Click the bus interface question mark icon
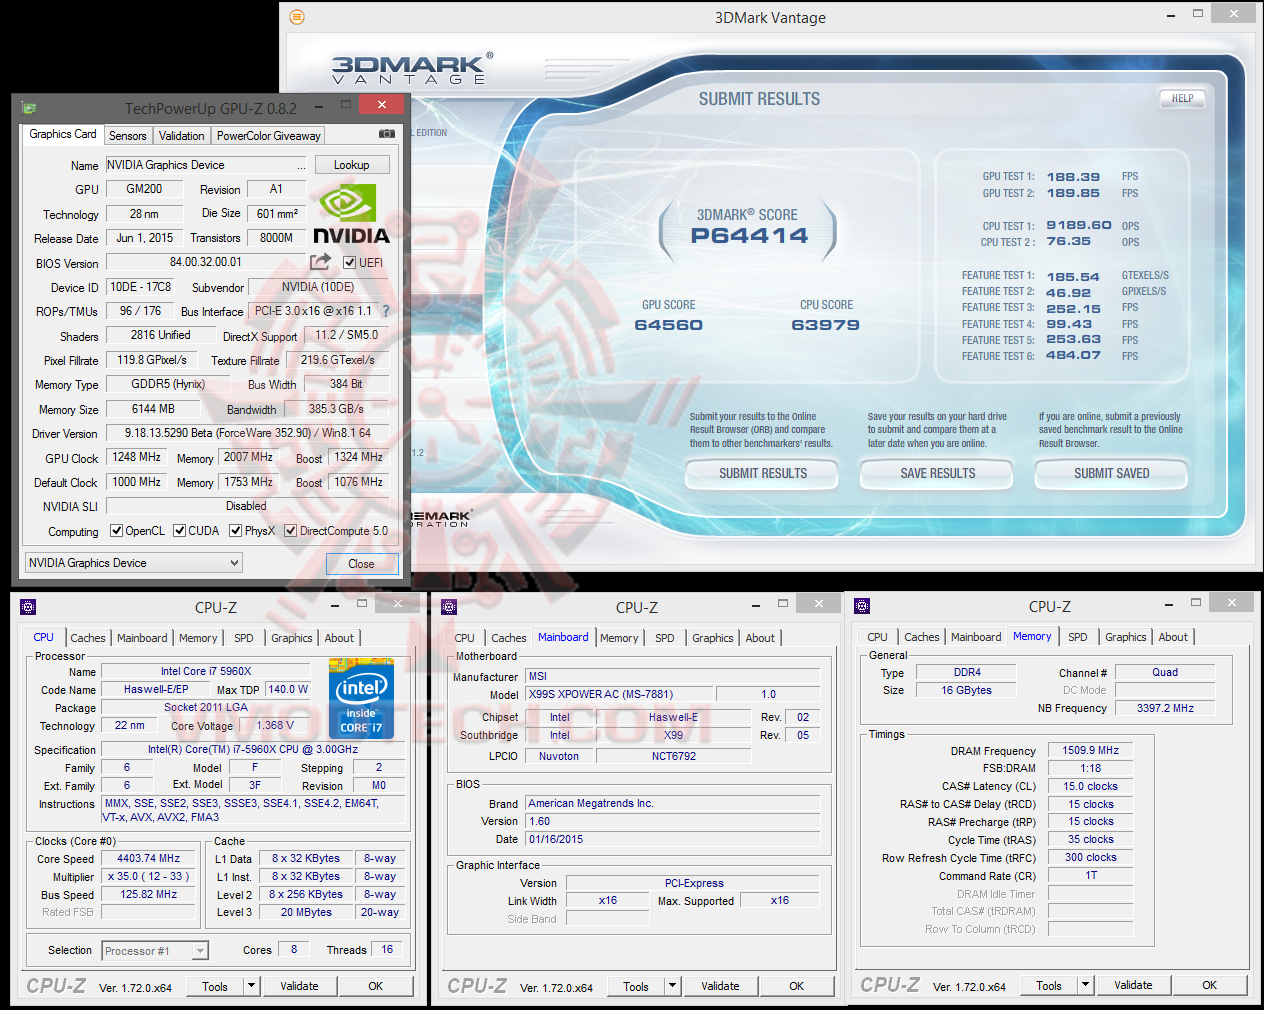This screenshot has height=1010, width=1264. pos(386,311)
